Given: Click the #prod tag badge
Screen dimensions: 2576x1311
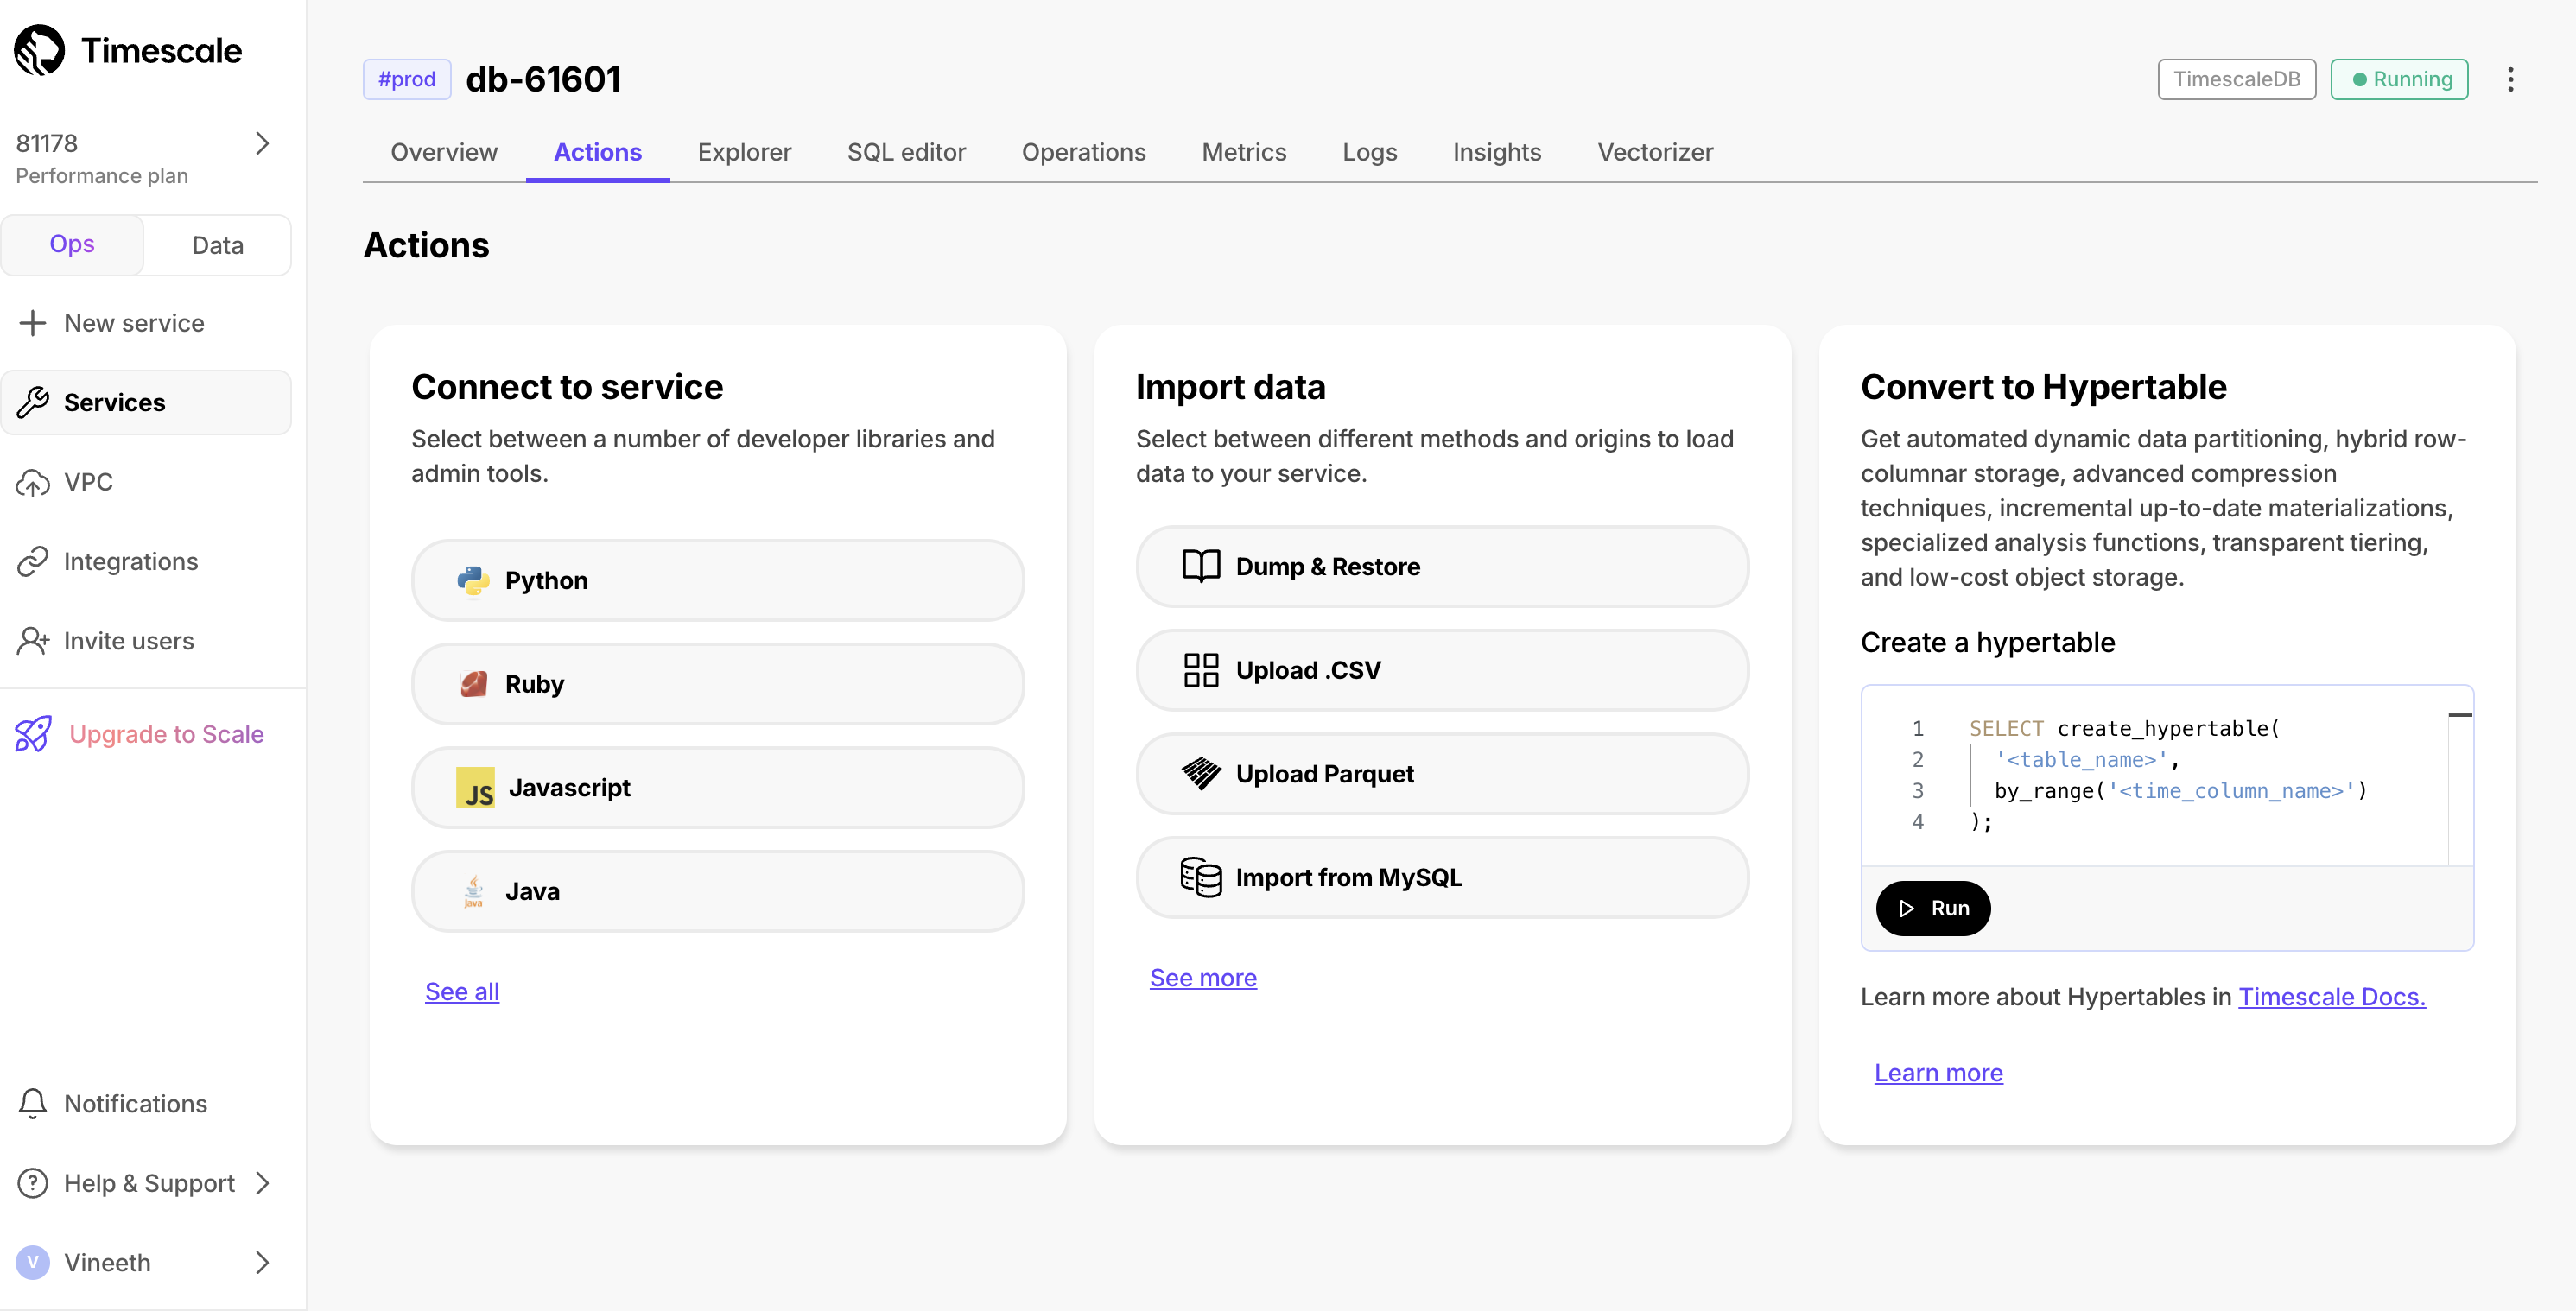Looking at the screenshot, I should point(407,79).
